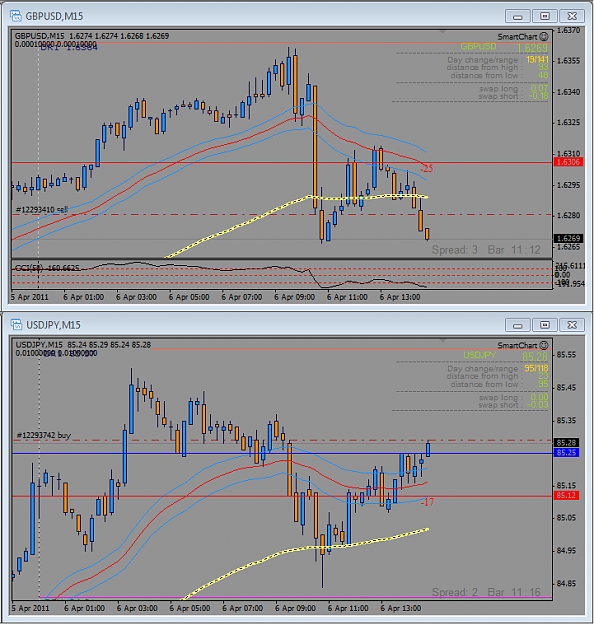Click the chart shift triangle marker on GBPUSD chart
Screen dimensions: 594x625
443,31
